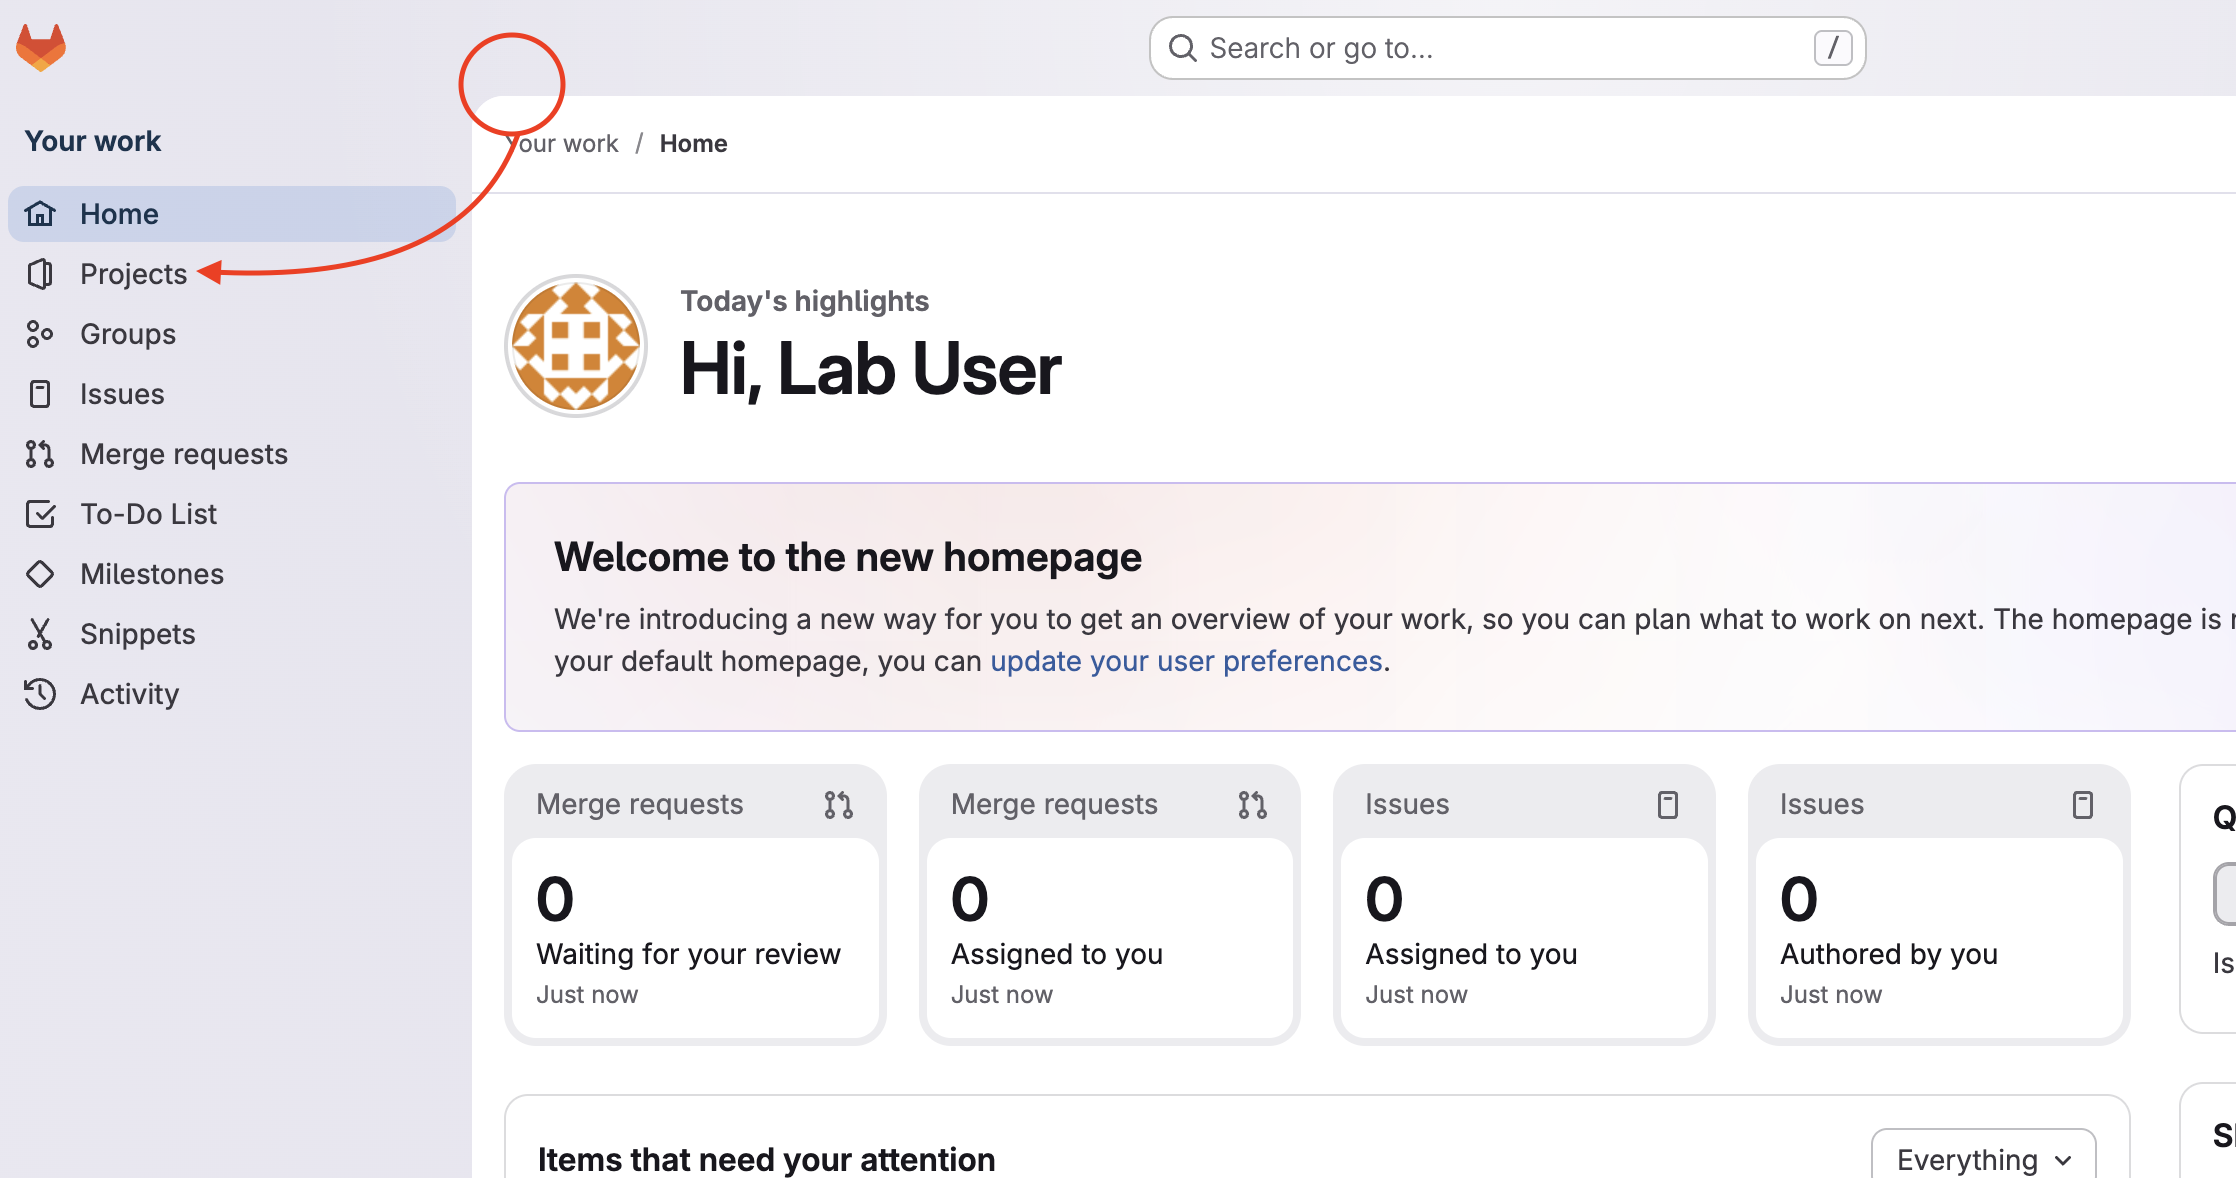This screenshot has height=1178, width=2236.
Task: Click the 'Your work' breadcrumb link
Action: pyautogui.click(x=562, y=144)
